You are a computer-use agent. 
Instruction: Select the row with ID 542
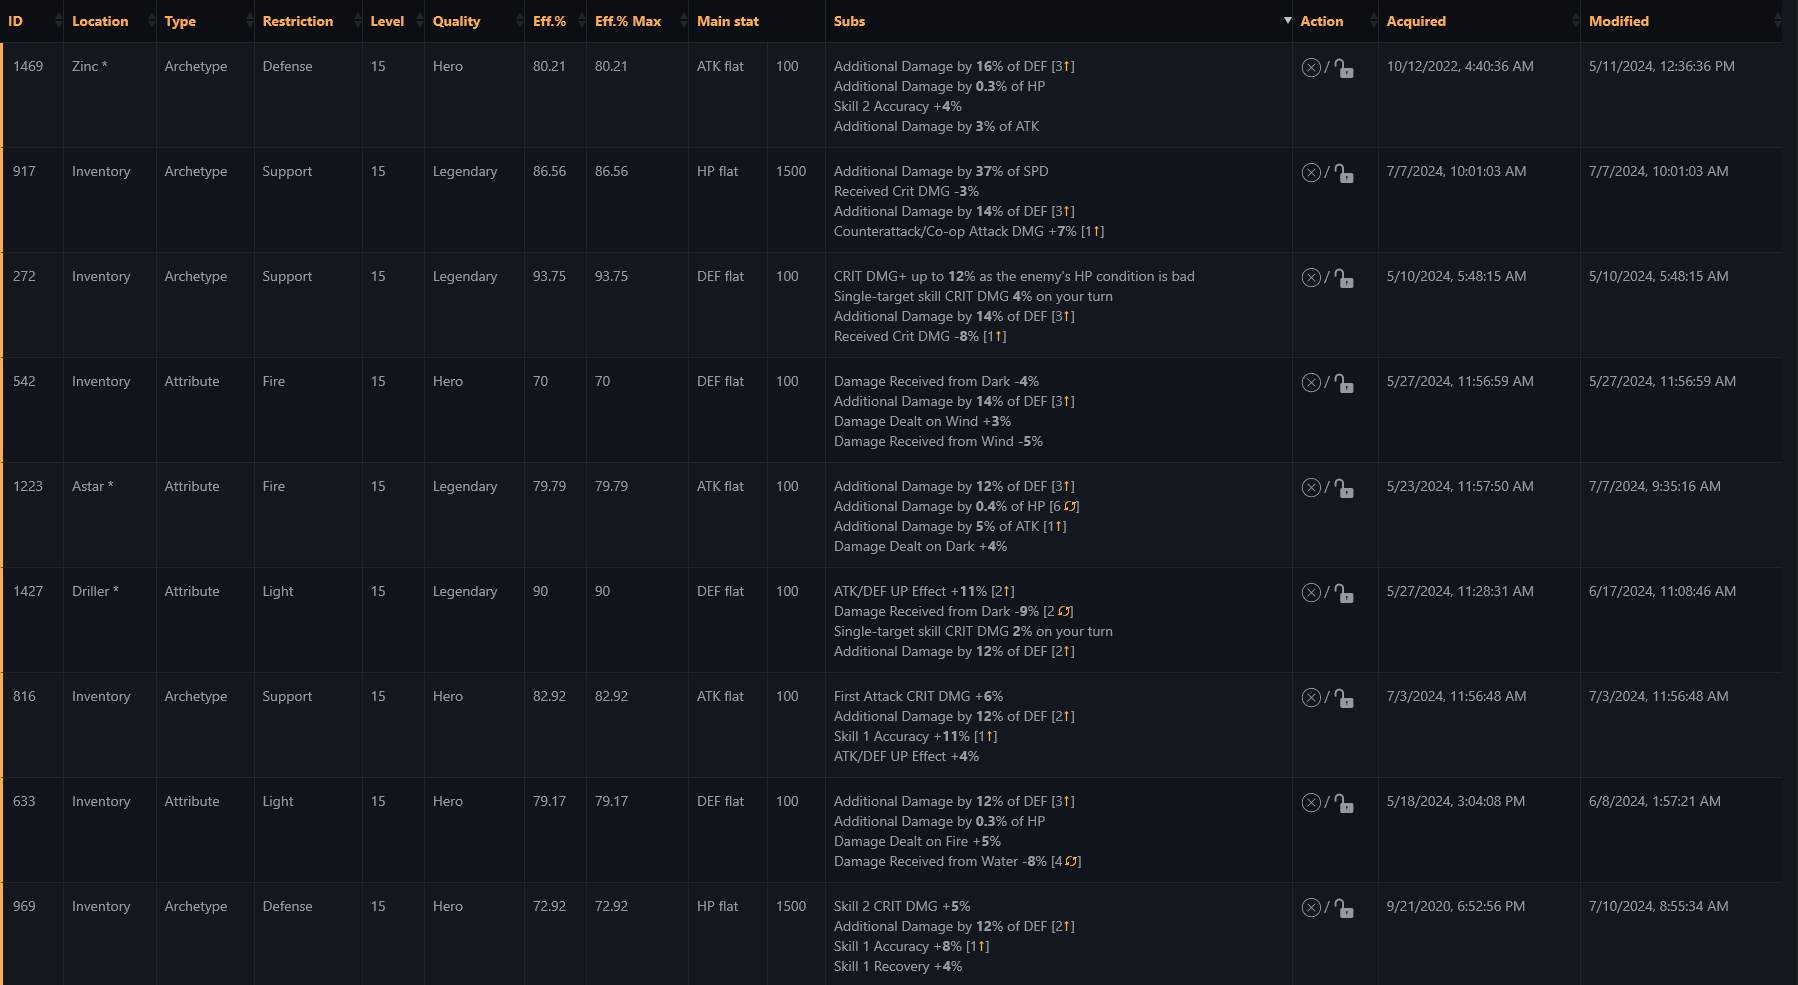[891, 411]
